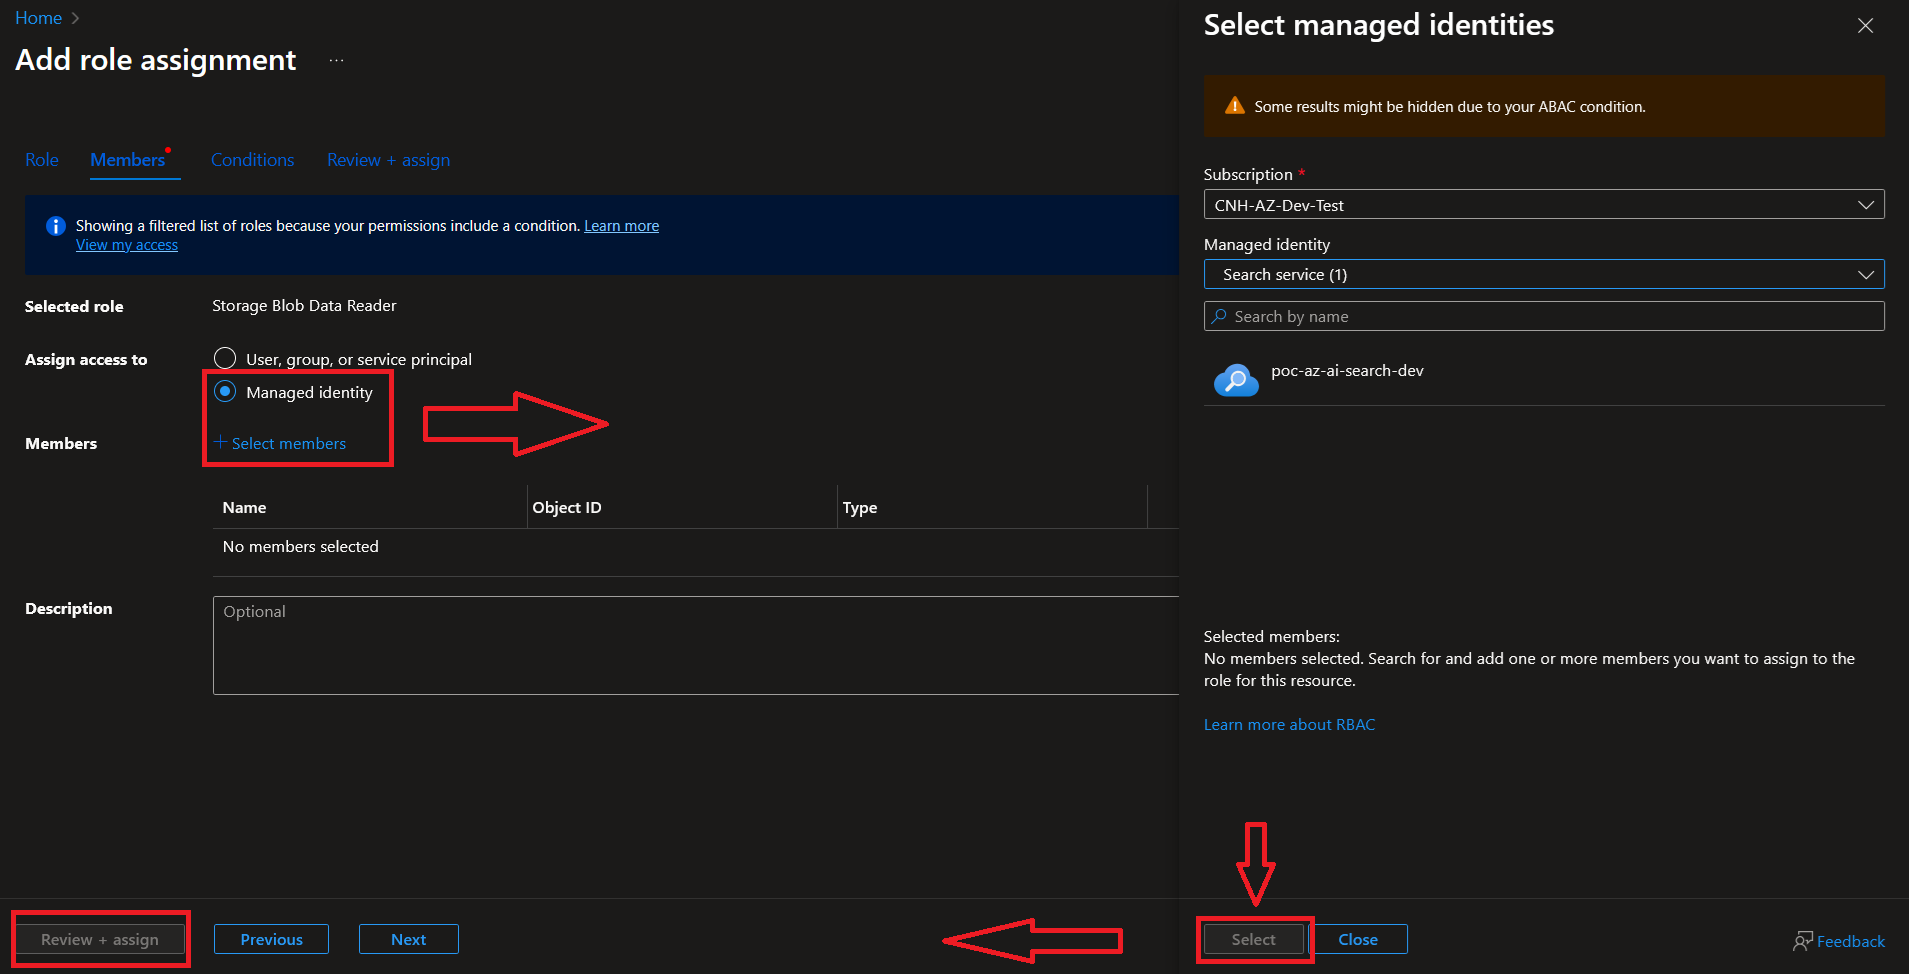Focus the Search by name field

tap(1544, 317)
